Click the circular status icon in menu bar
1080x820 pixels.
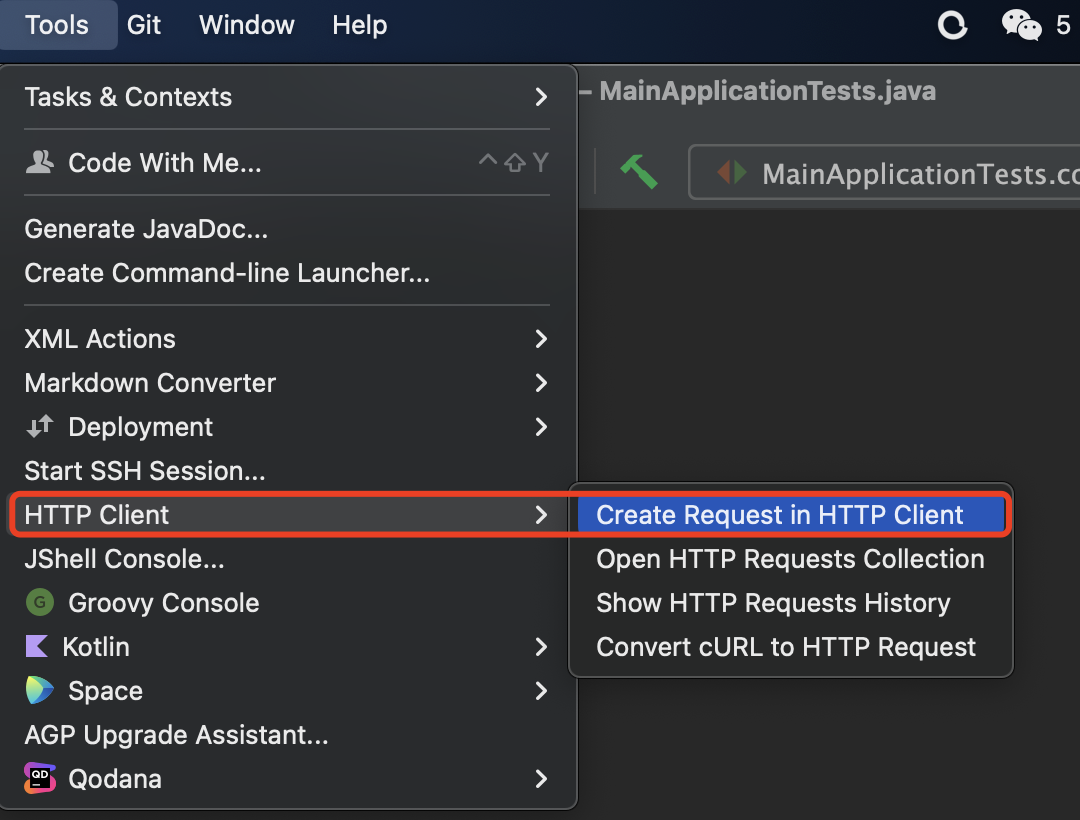[952, 25]
